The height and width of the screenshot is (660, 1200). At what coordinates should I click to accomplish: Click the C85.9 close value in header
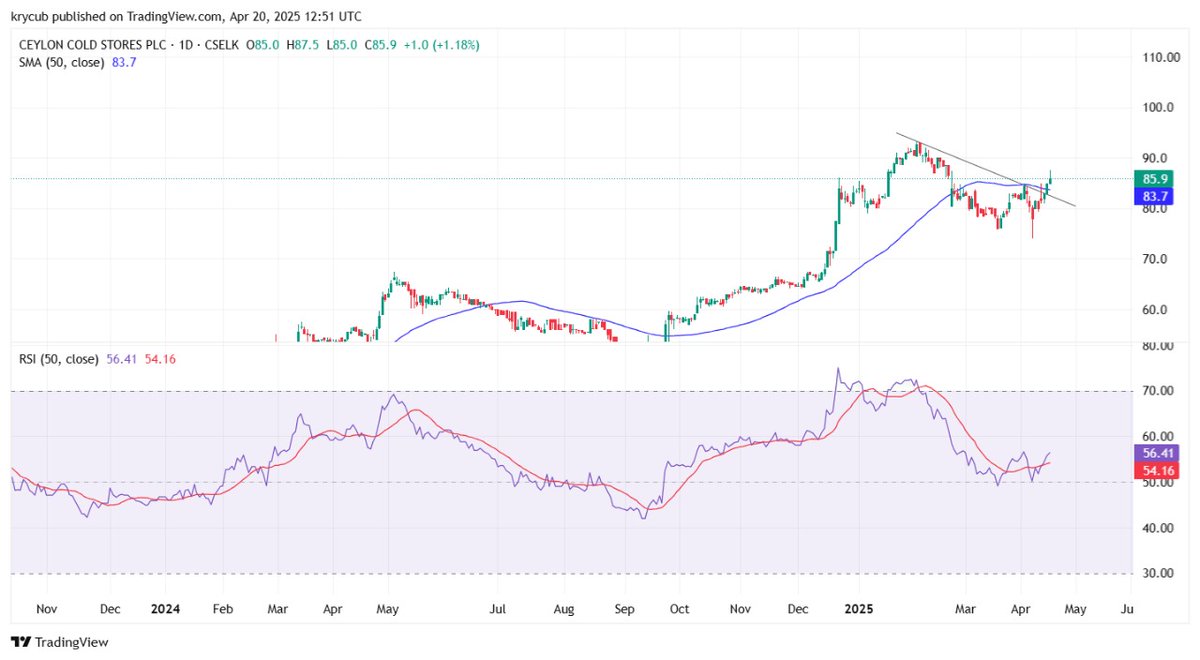[x=382, y=44]
